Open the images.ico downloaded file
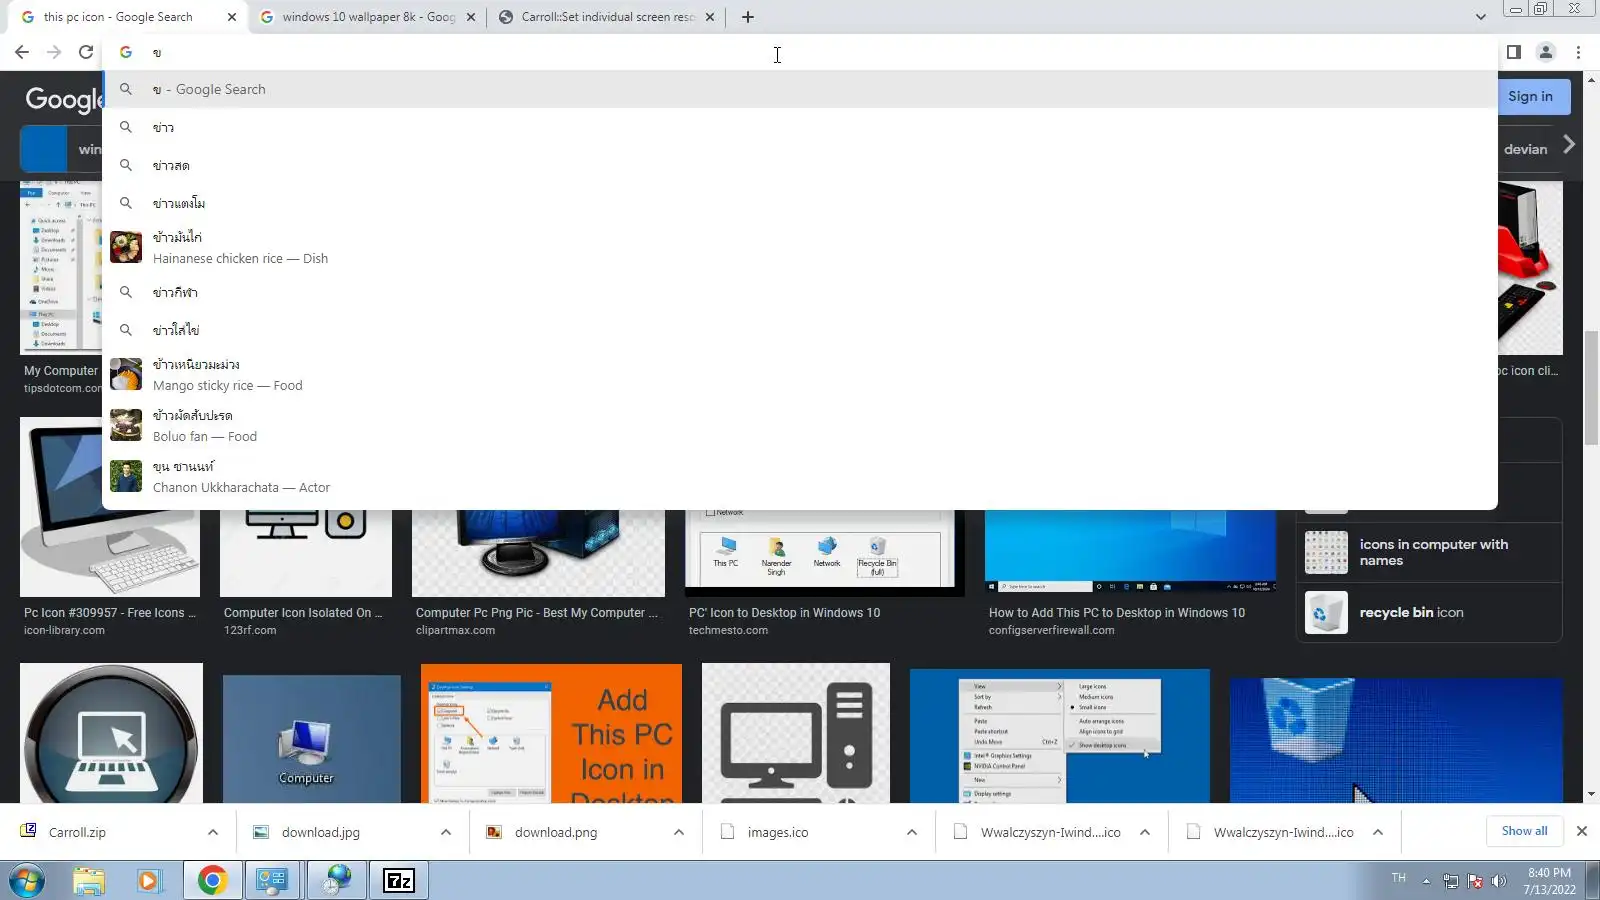The width and height of the screenshot is (1600, 900). (x=777, y=832)
